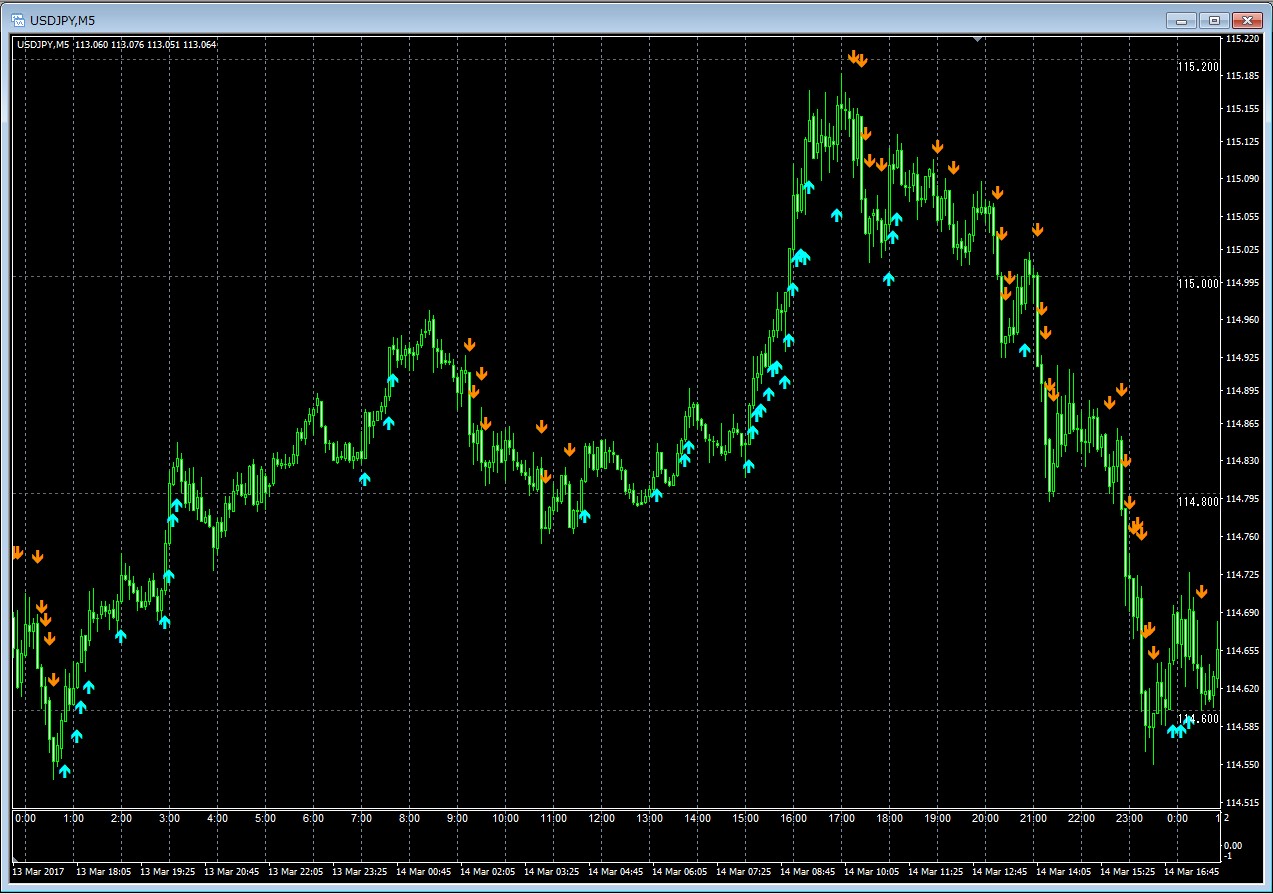This screenshot has width=1273, height=894.
Task: Click 114.655 on the price scale
Action: [x=1243, y=651]
